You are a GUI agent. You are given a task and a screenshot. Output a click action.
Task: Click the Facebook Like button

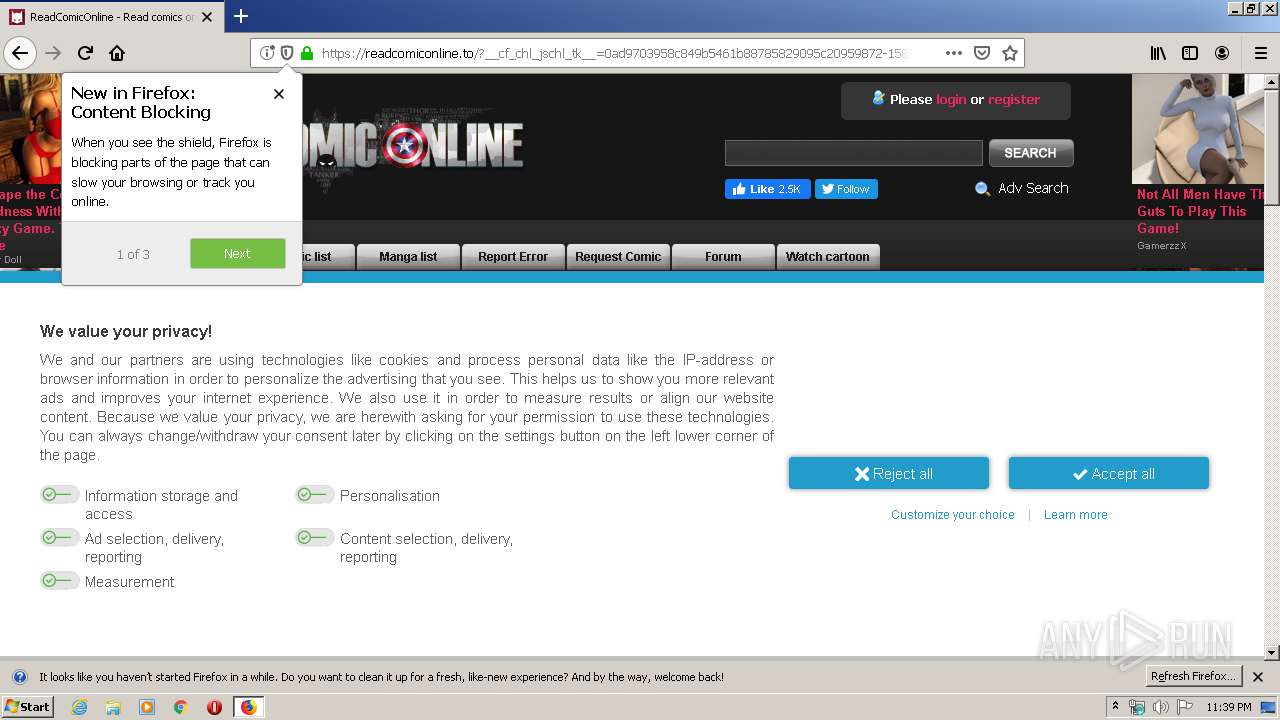coord(767,189)
